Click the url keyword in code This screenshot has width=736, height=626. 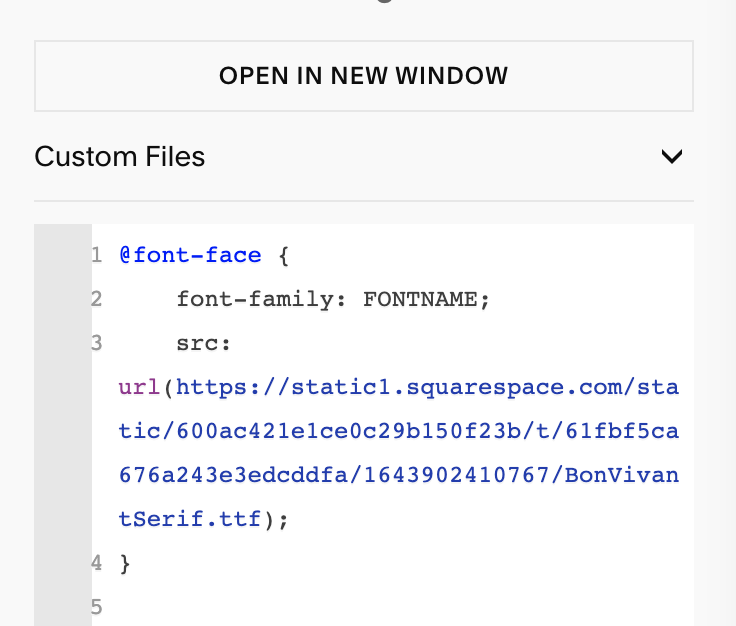[x=139, y=388]
